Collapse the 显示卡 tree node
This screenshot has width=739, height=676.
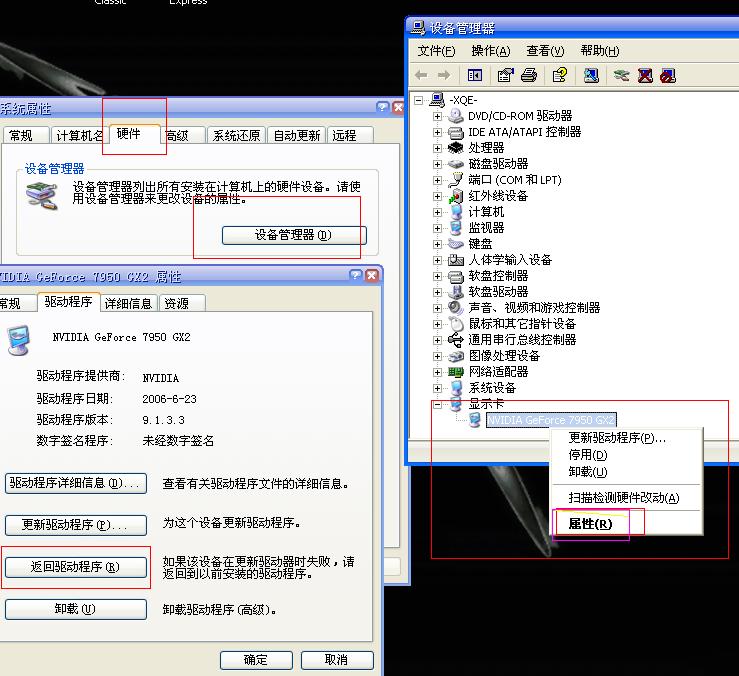(437, 404)
